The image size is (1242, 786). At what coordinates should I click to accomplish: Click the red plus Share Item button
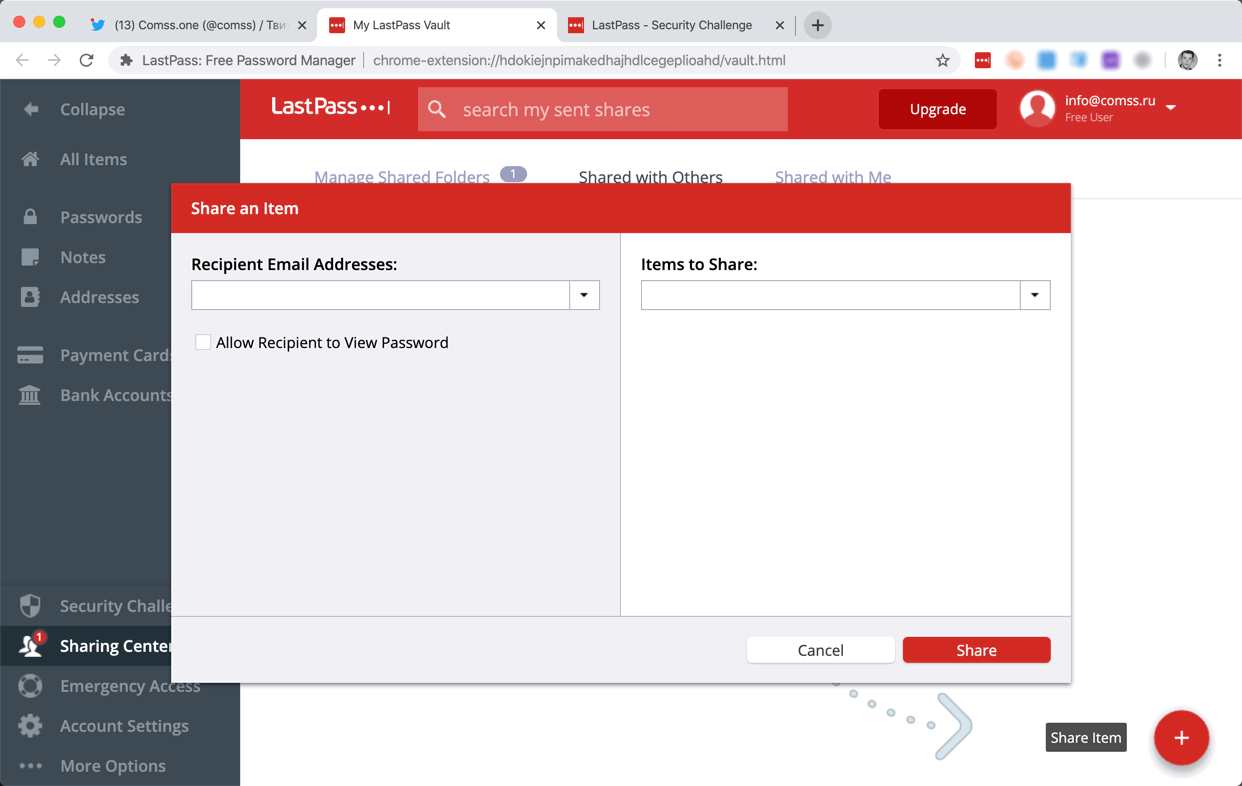[x=1181, y=738]
